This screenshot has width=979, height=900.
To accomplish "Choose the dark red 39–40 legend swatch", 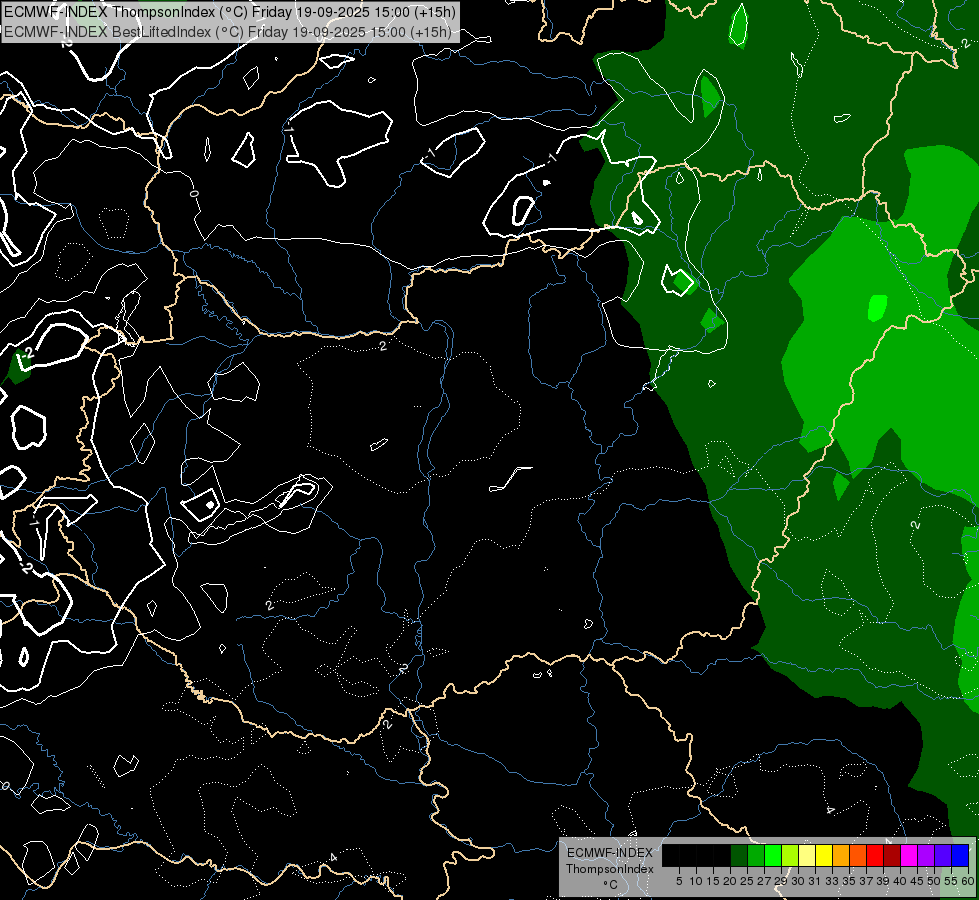I will point(892,855).
